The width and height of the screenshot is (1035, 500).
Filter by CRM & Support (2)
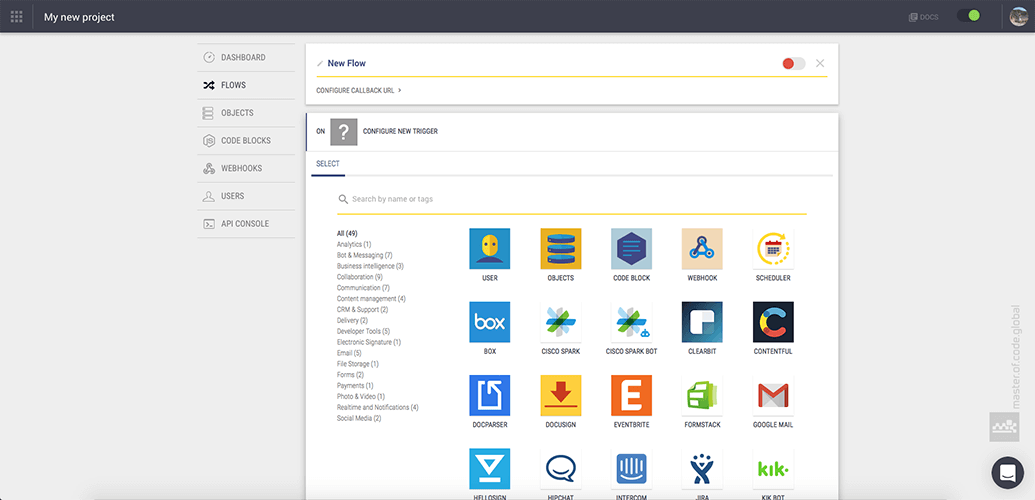pyautogui.click(x=362, y=310)
